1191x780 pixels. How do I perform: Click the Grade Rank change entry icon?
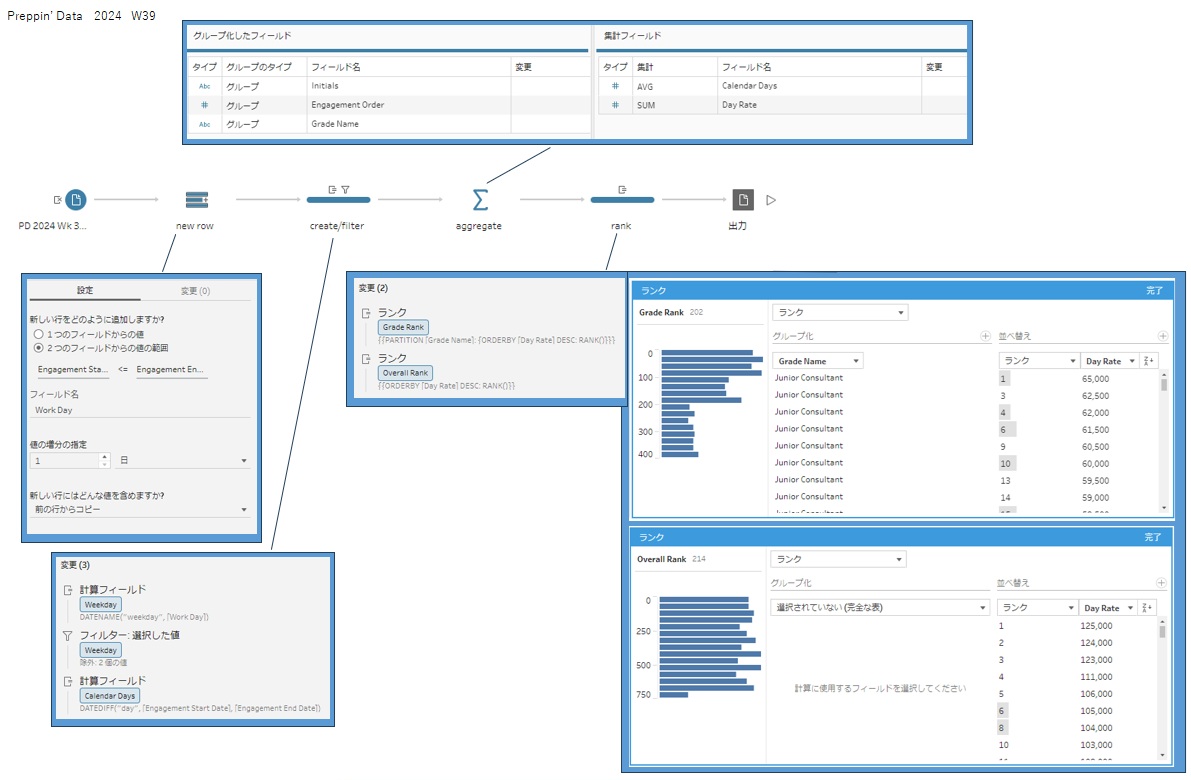click(x=365, y=312)
